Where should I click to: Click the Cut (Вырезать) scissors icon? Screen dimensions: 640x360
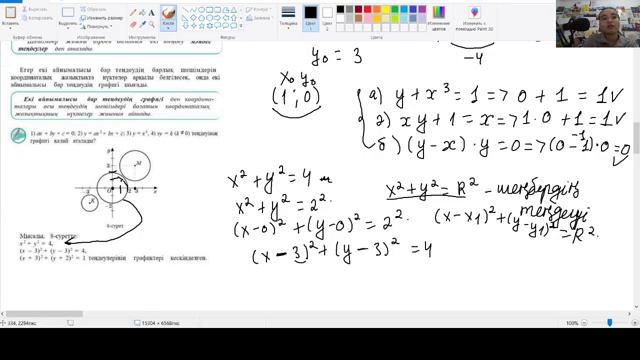[25, 9]
